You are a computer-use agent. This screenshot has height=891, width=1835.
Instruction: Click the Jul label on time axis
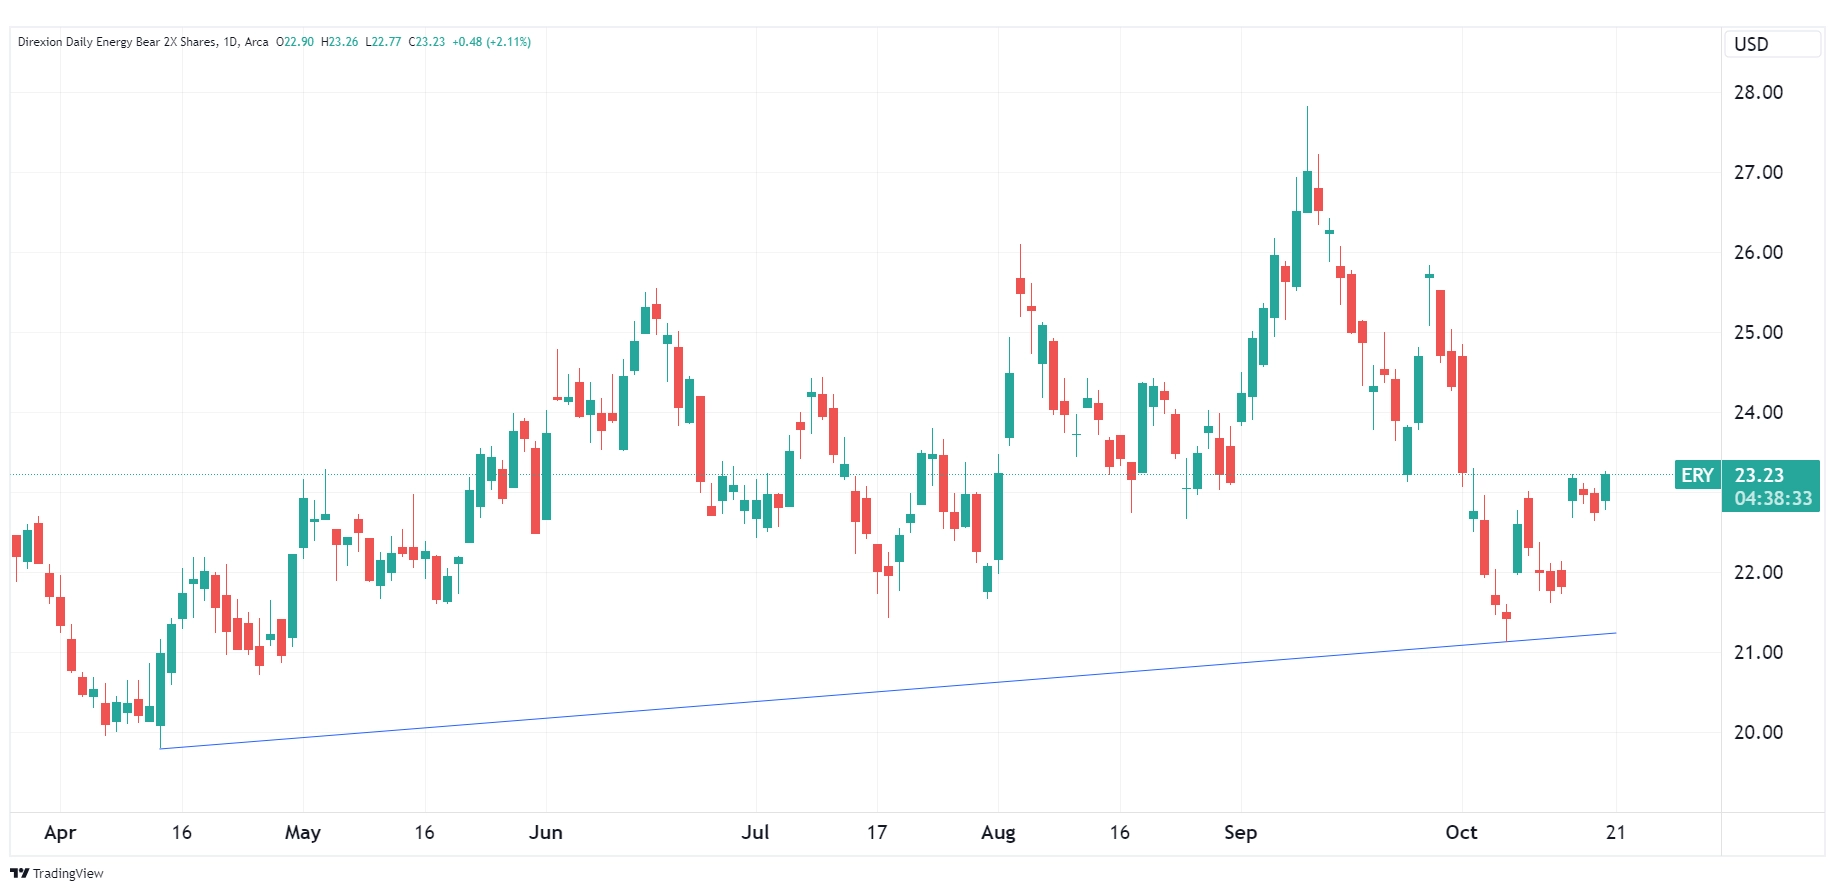(x=755, y=832)
